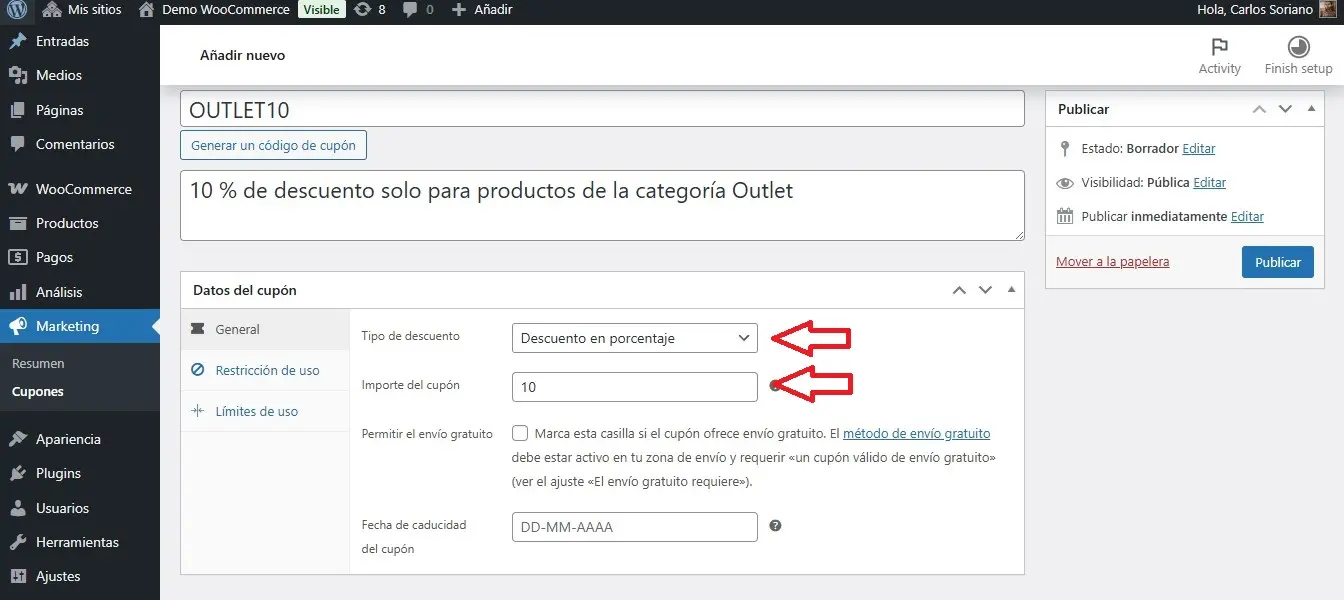Viewport: 1344px width, 600px height.
Task: Click Generar un código de cupón button
Action: point(273,145)
